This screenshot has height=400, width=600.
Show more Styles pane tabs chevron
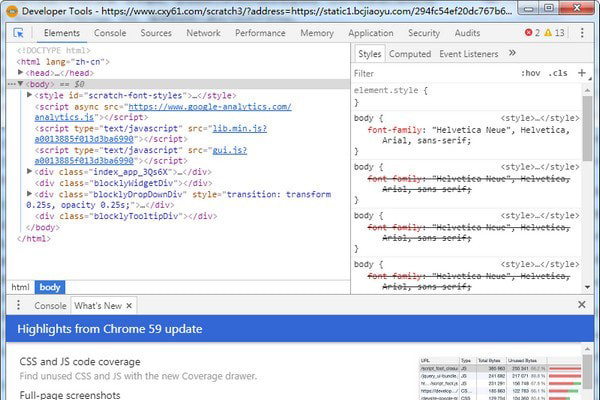[512, 53]
